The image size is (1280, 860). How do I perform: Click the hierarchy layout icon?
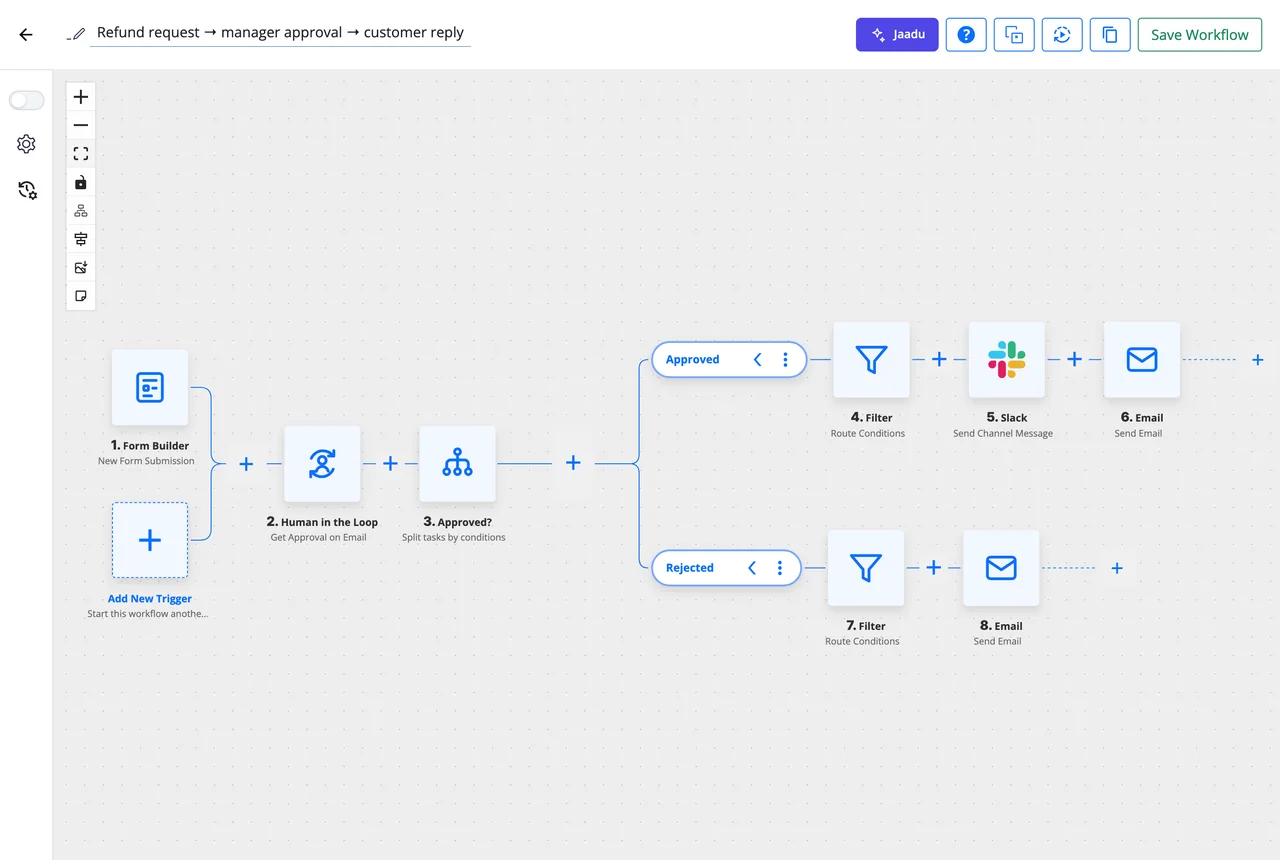point(81,210)
